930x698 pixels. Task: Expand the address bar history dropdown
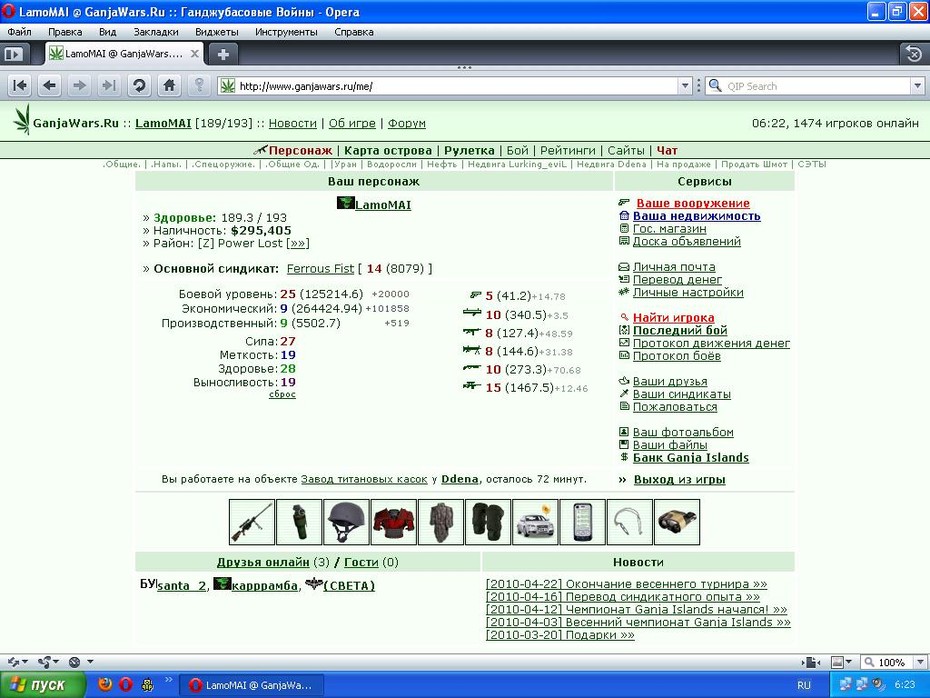(x=685, y=86)
